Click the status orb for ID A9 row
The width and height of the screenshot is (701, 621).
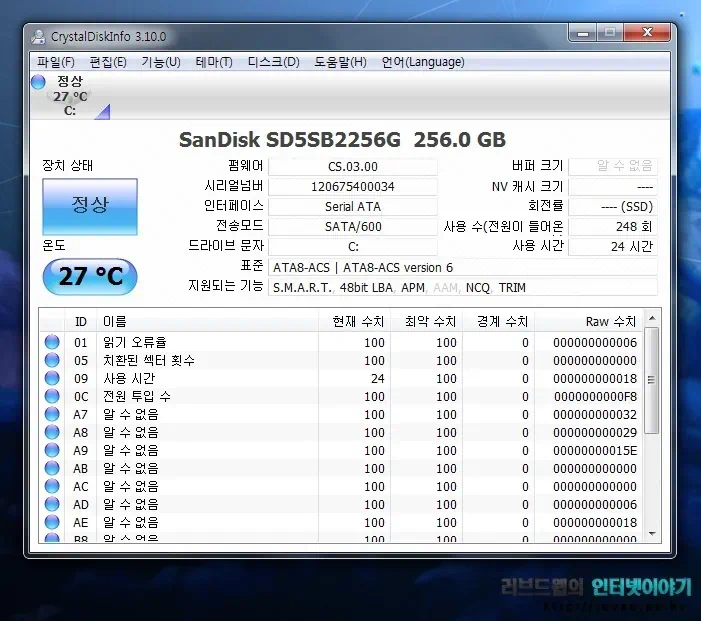[x=52, y=450]
